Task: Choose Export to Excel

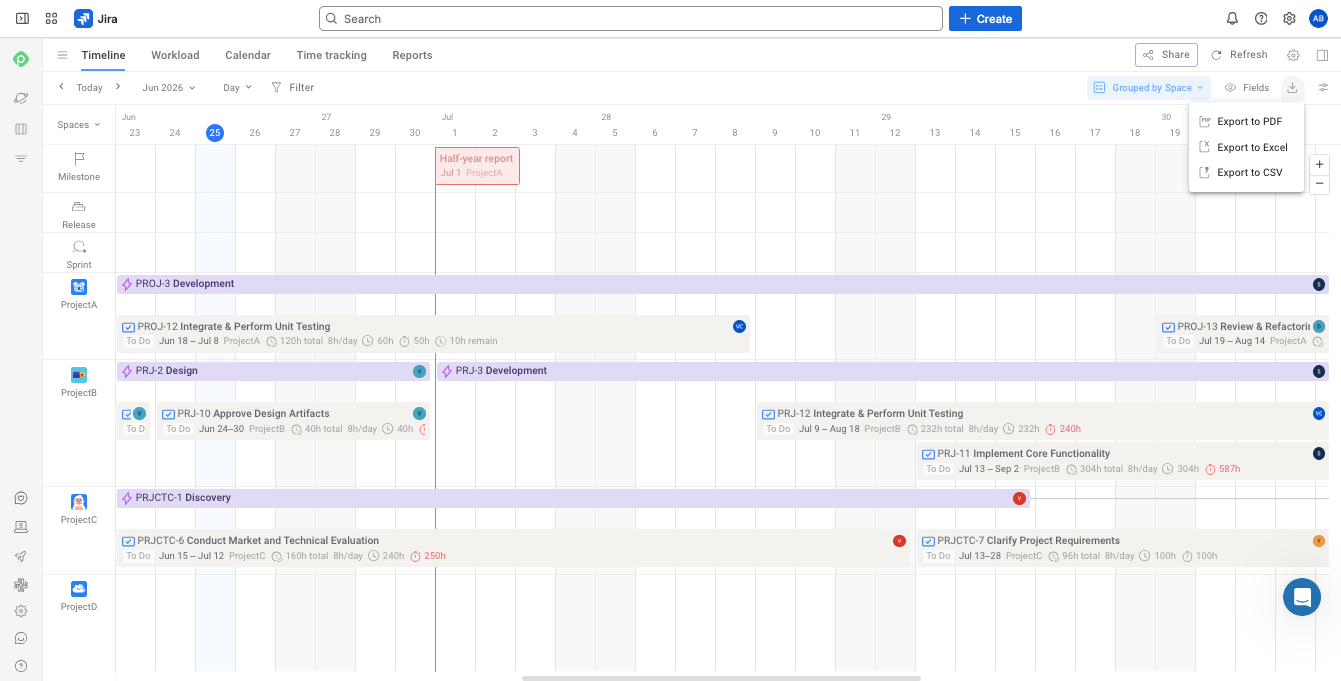Action: coord(1246,147)
